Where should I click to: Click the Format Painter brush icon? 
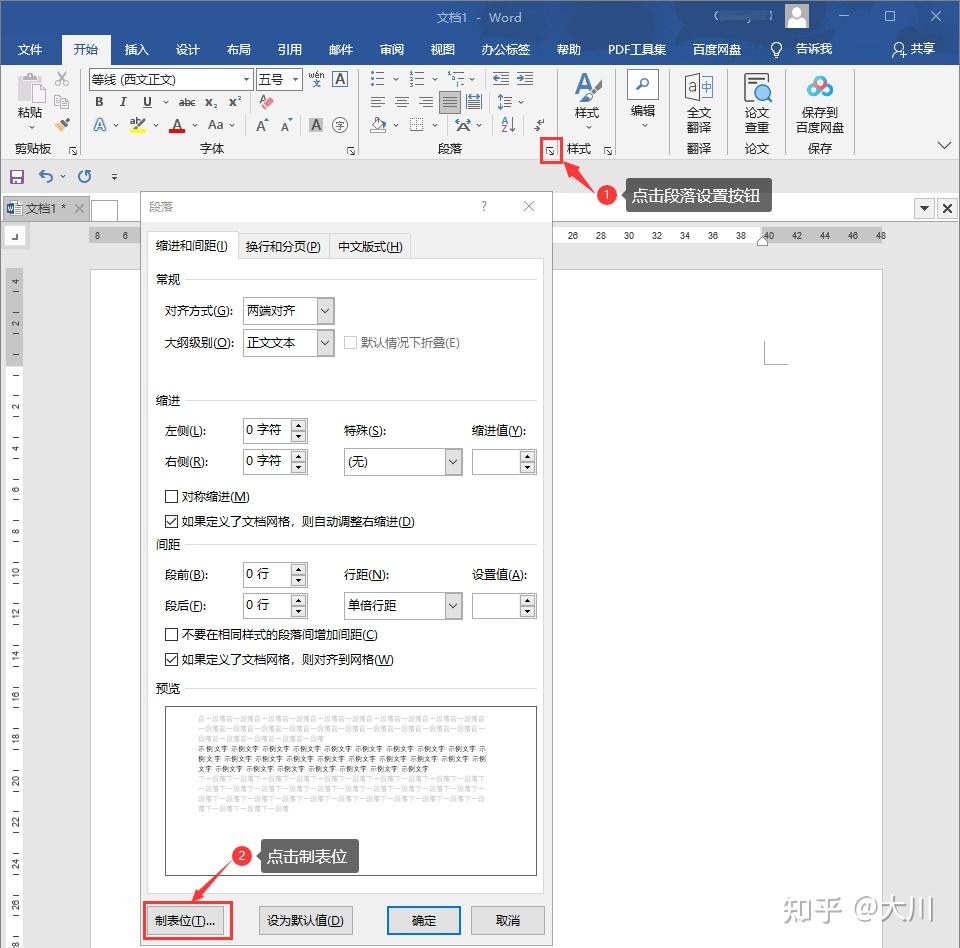click(62, 124)
